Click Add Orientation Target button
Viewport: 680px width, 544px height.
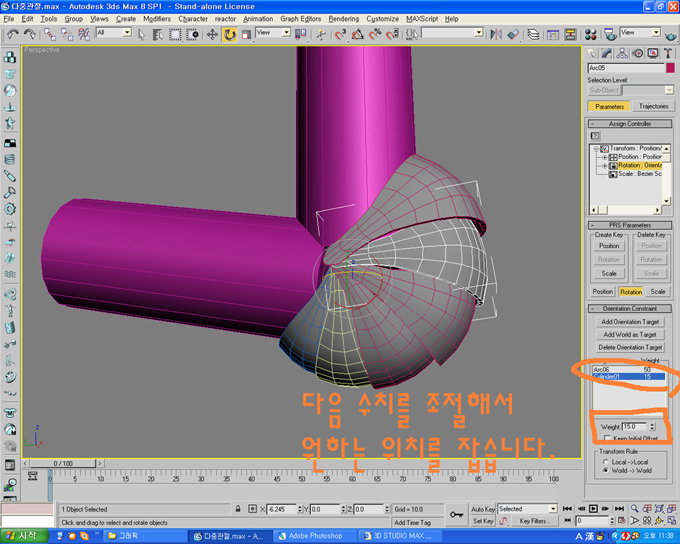[629, 322]
